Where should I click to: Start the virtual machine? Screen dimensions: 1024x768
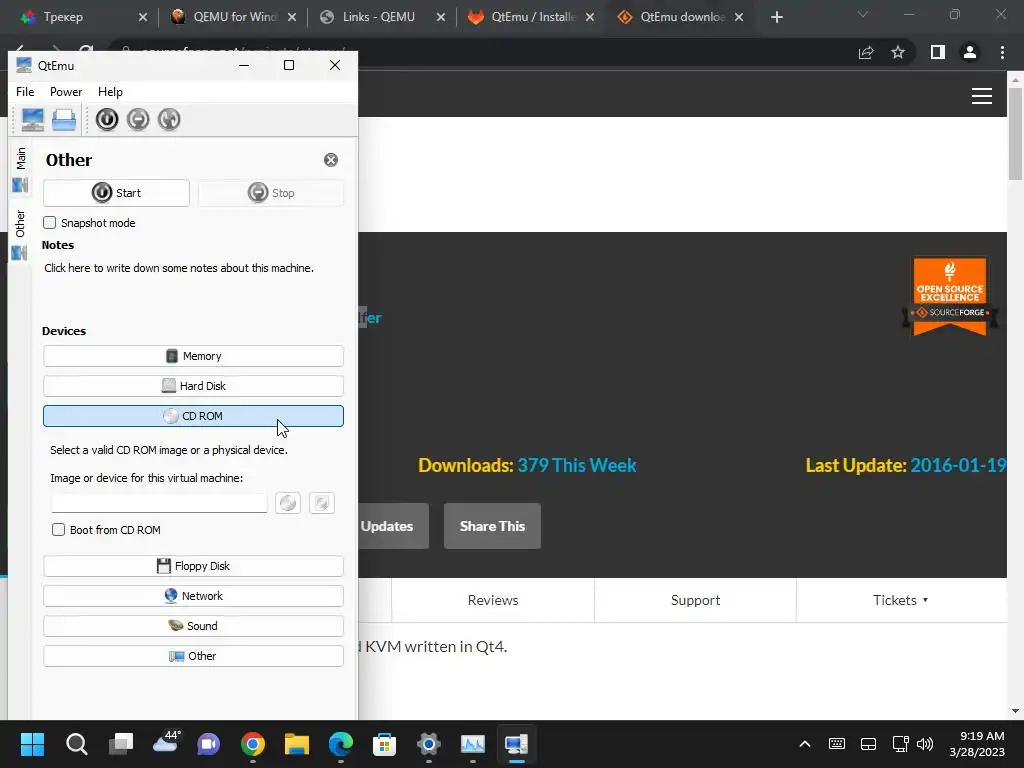tap(116, 193)
